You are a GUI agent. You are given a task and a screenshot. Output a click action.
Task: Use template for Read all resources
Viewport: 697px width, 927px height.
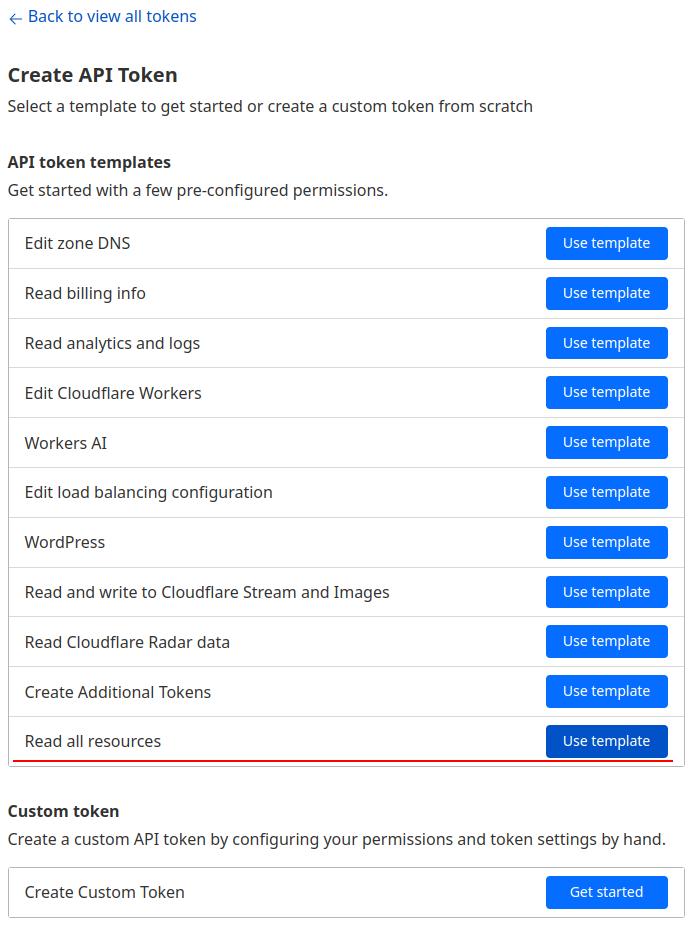click(607, 741)
